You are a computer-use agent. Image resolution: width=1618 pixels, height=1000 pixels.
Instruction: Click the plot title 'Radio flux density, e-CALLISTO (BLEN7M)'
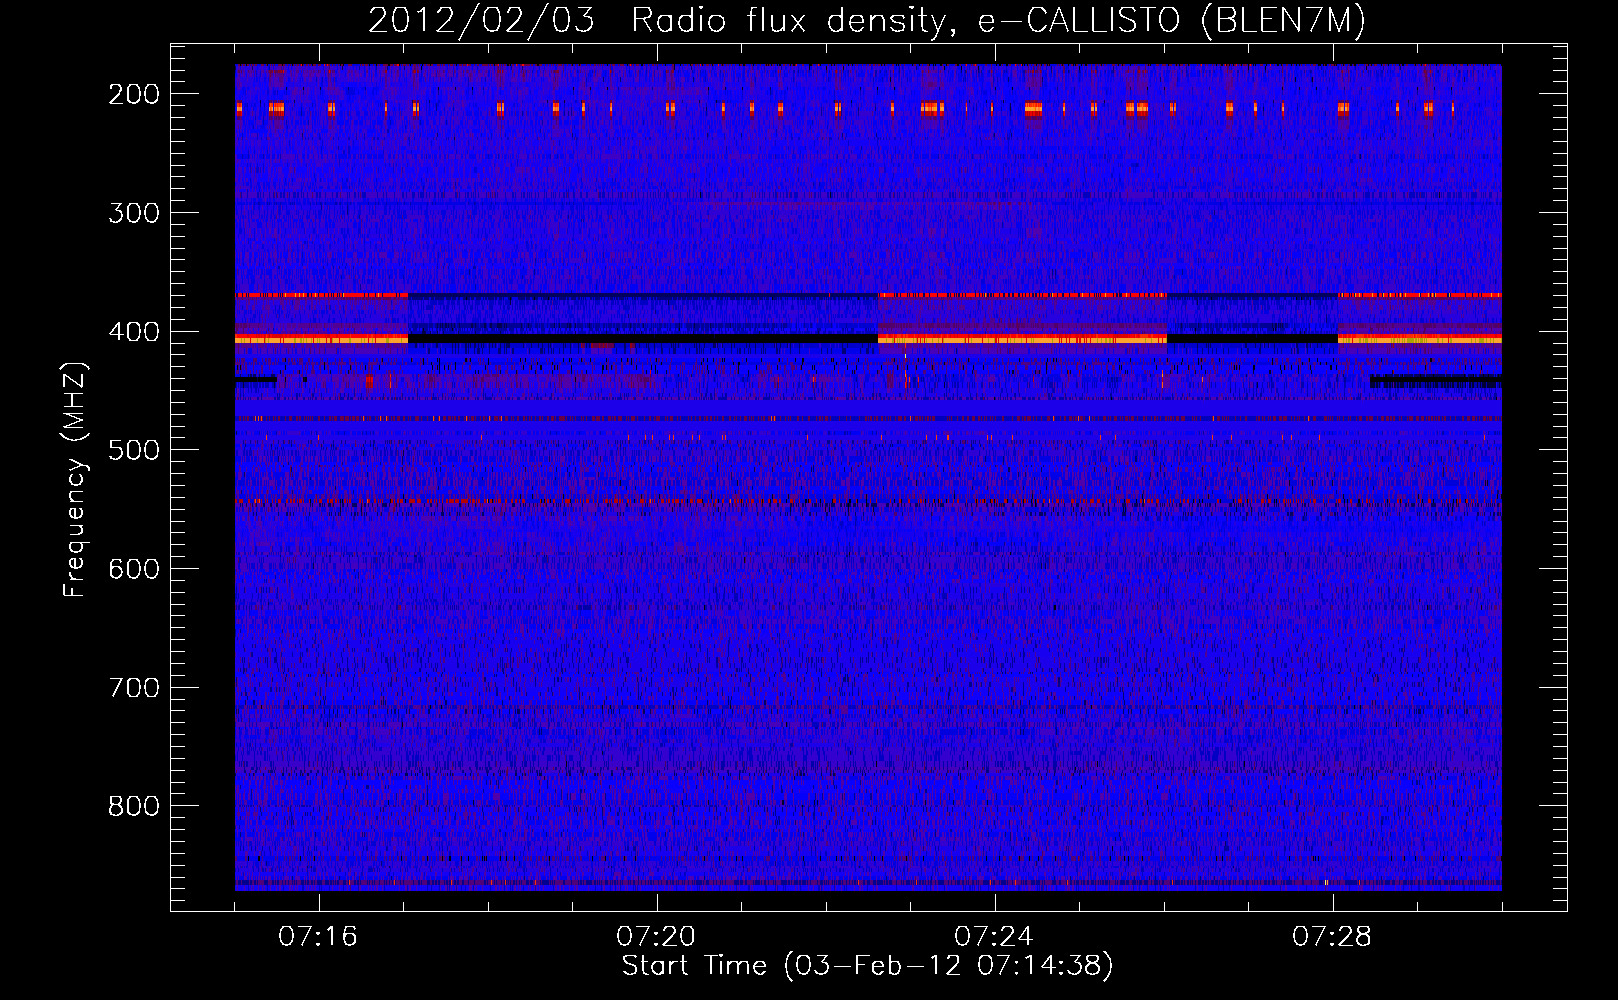pos(998,20)
